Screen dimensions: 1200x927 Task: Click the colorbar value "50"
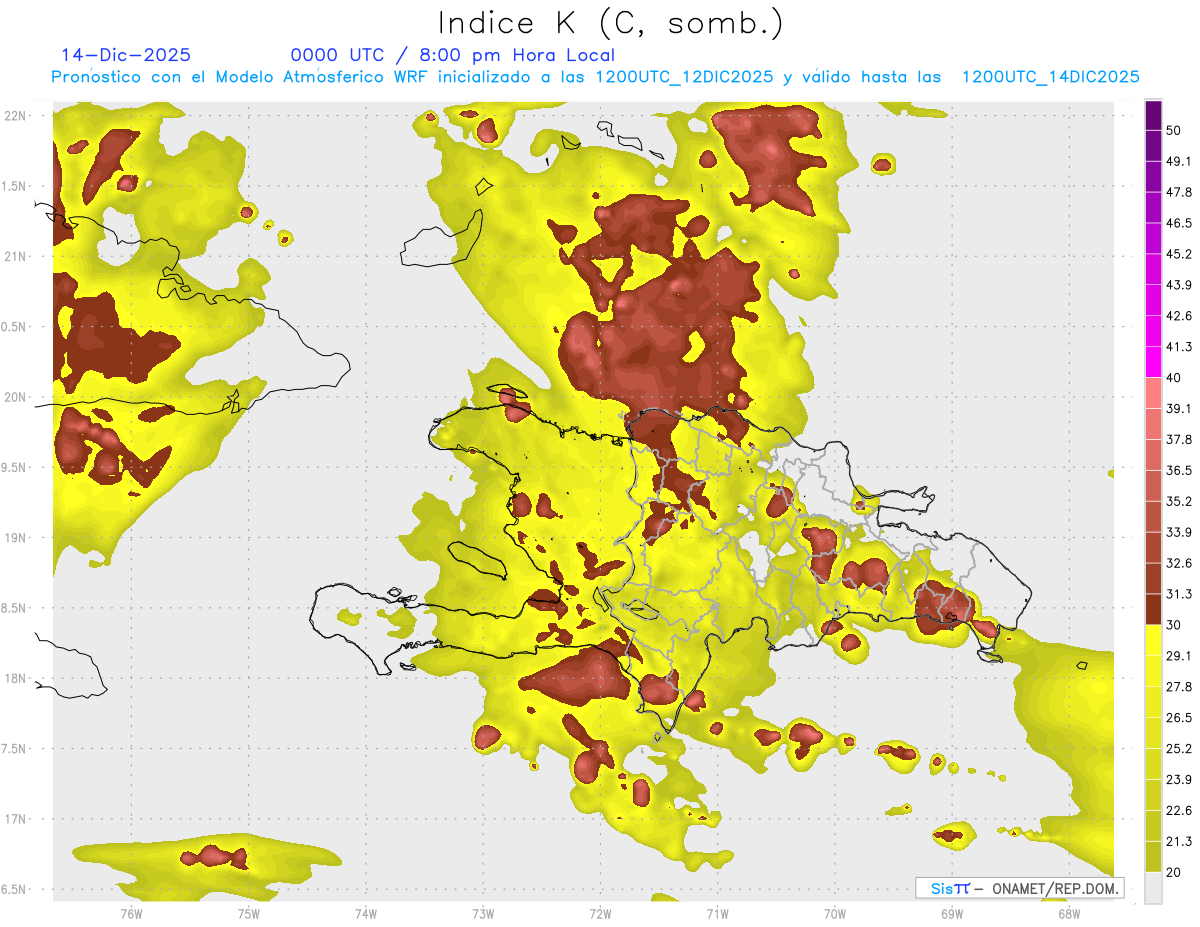pyautogui.click(x=1175, y=131)
